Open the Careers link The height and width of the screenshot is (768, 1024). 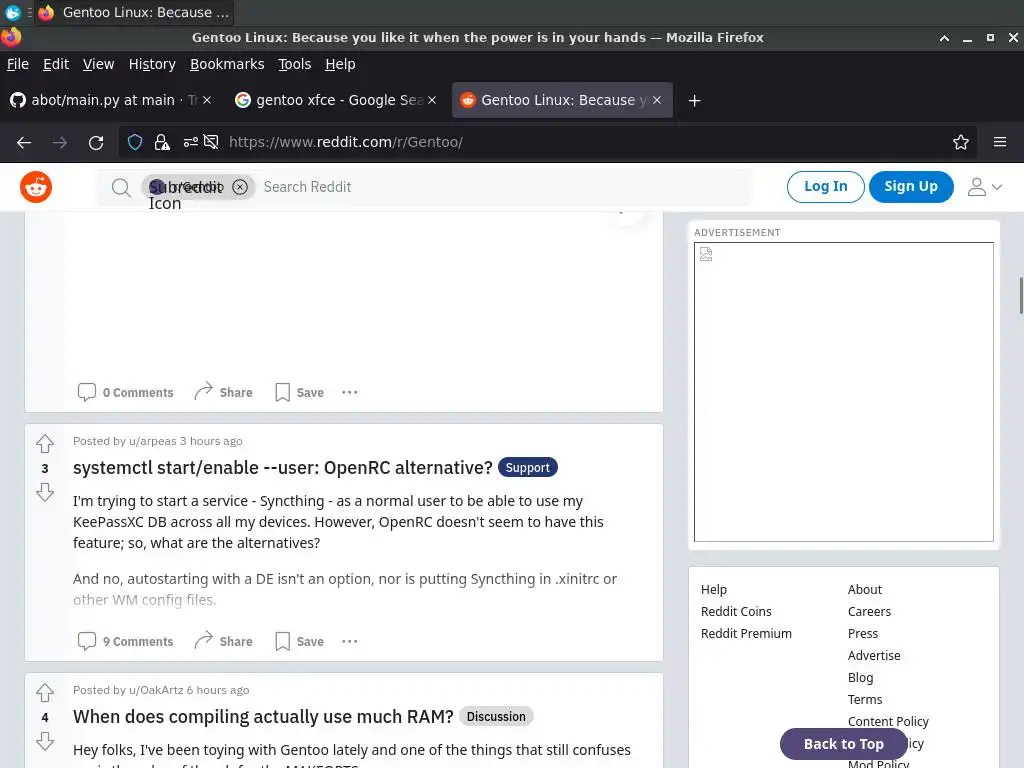click(869, 612)
